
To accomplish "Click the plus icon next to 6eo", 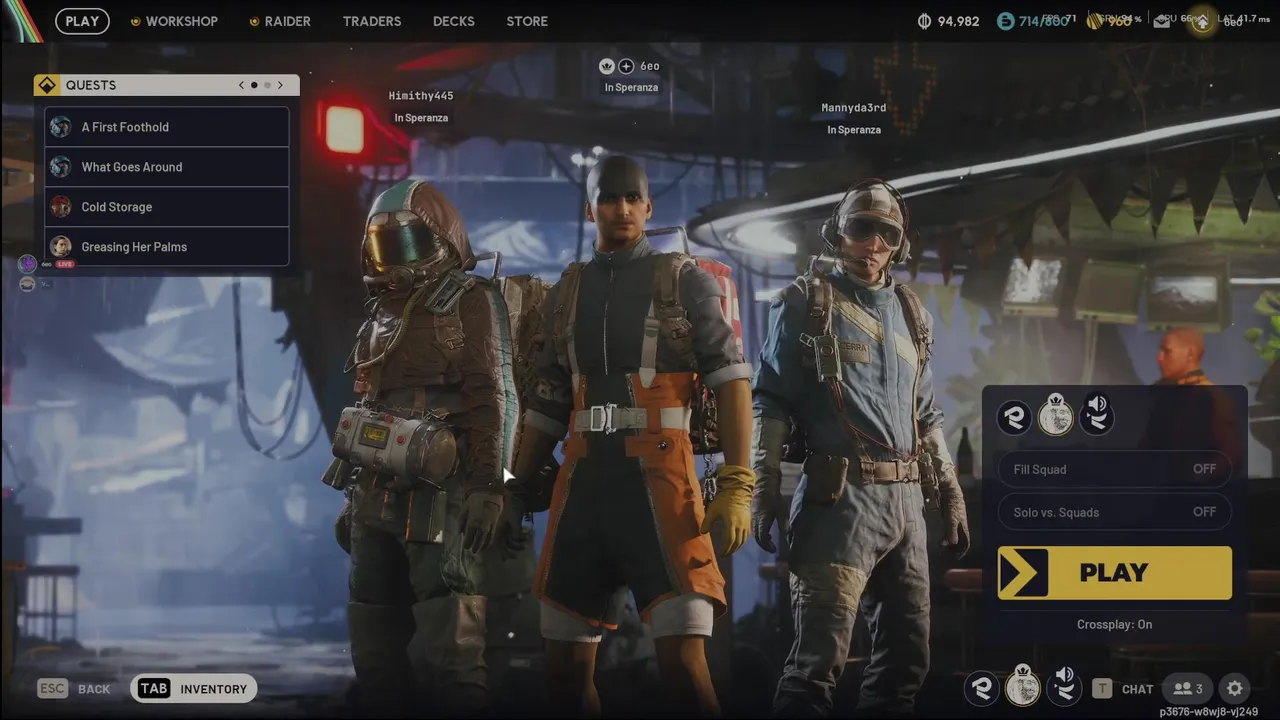I will pos(626,66).
